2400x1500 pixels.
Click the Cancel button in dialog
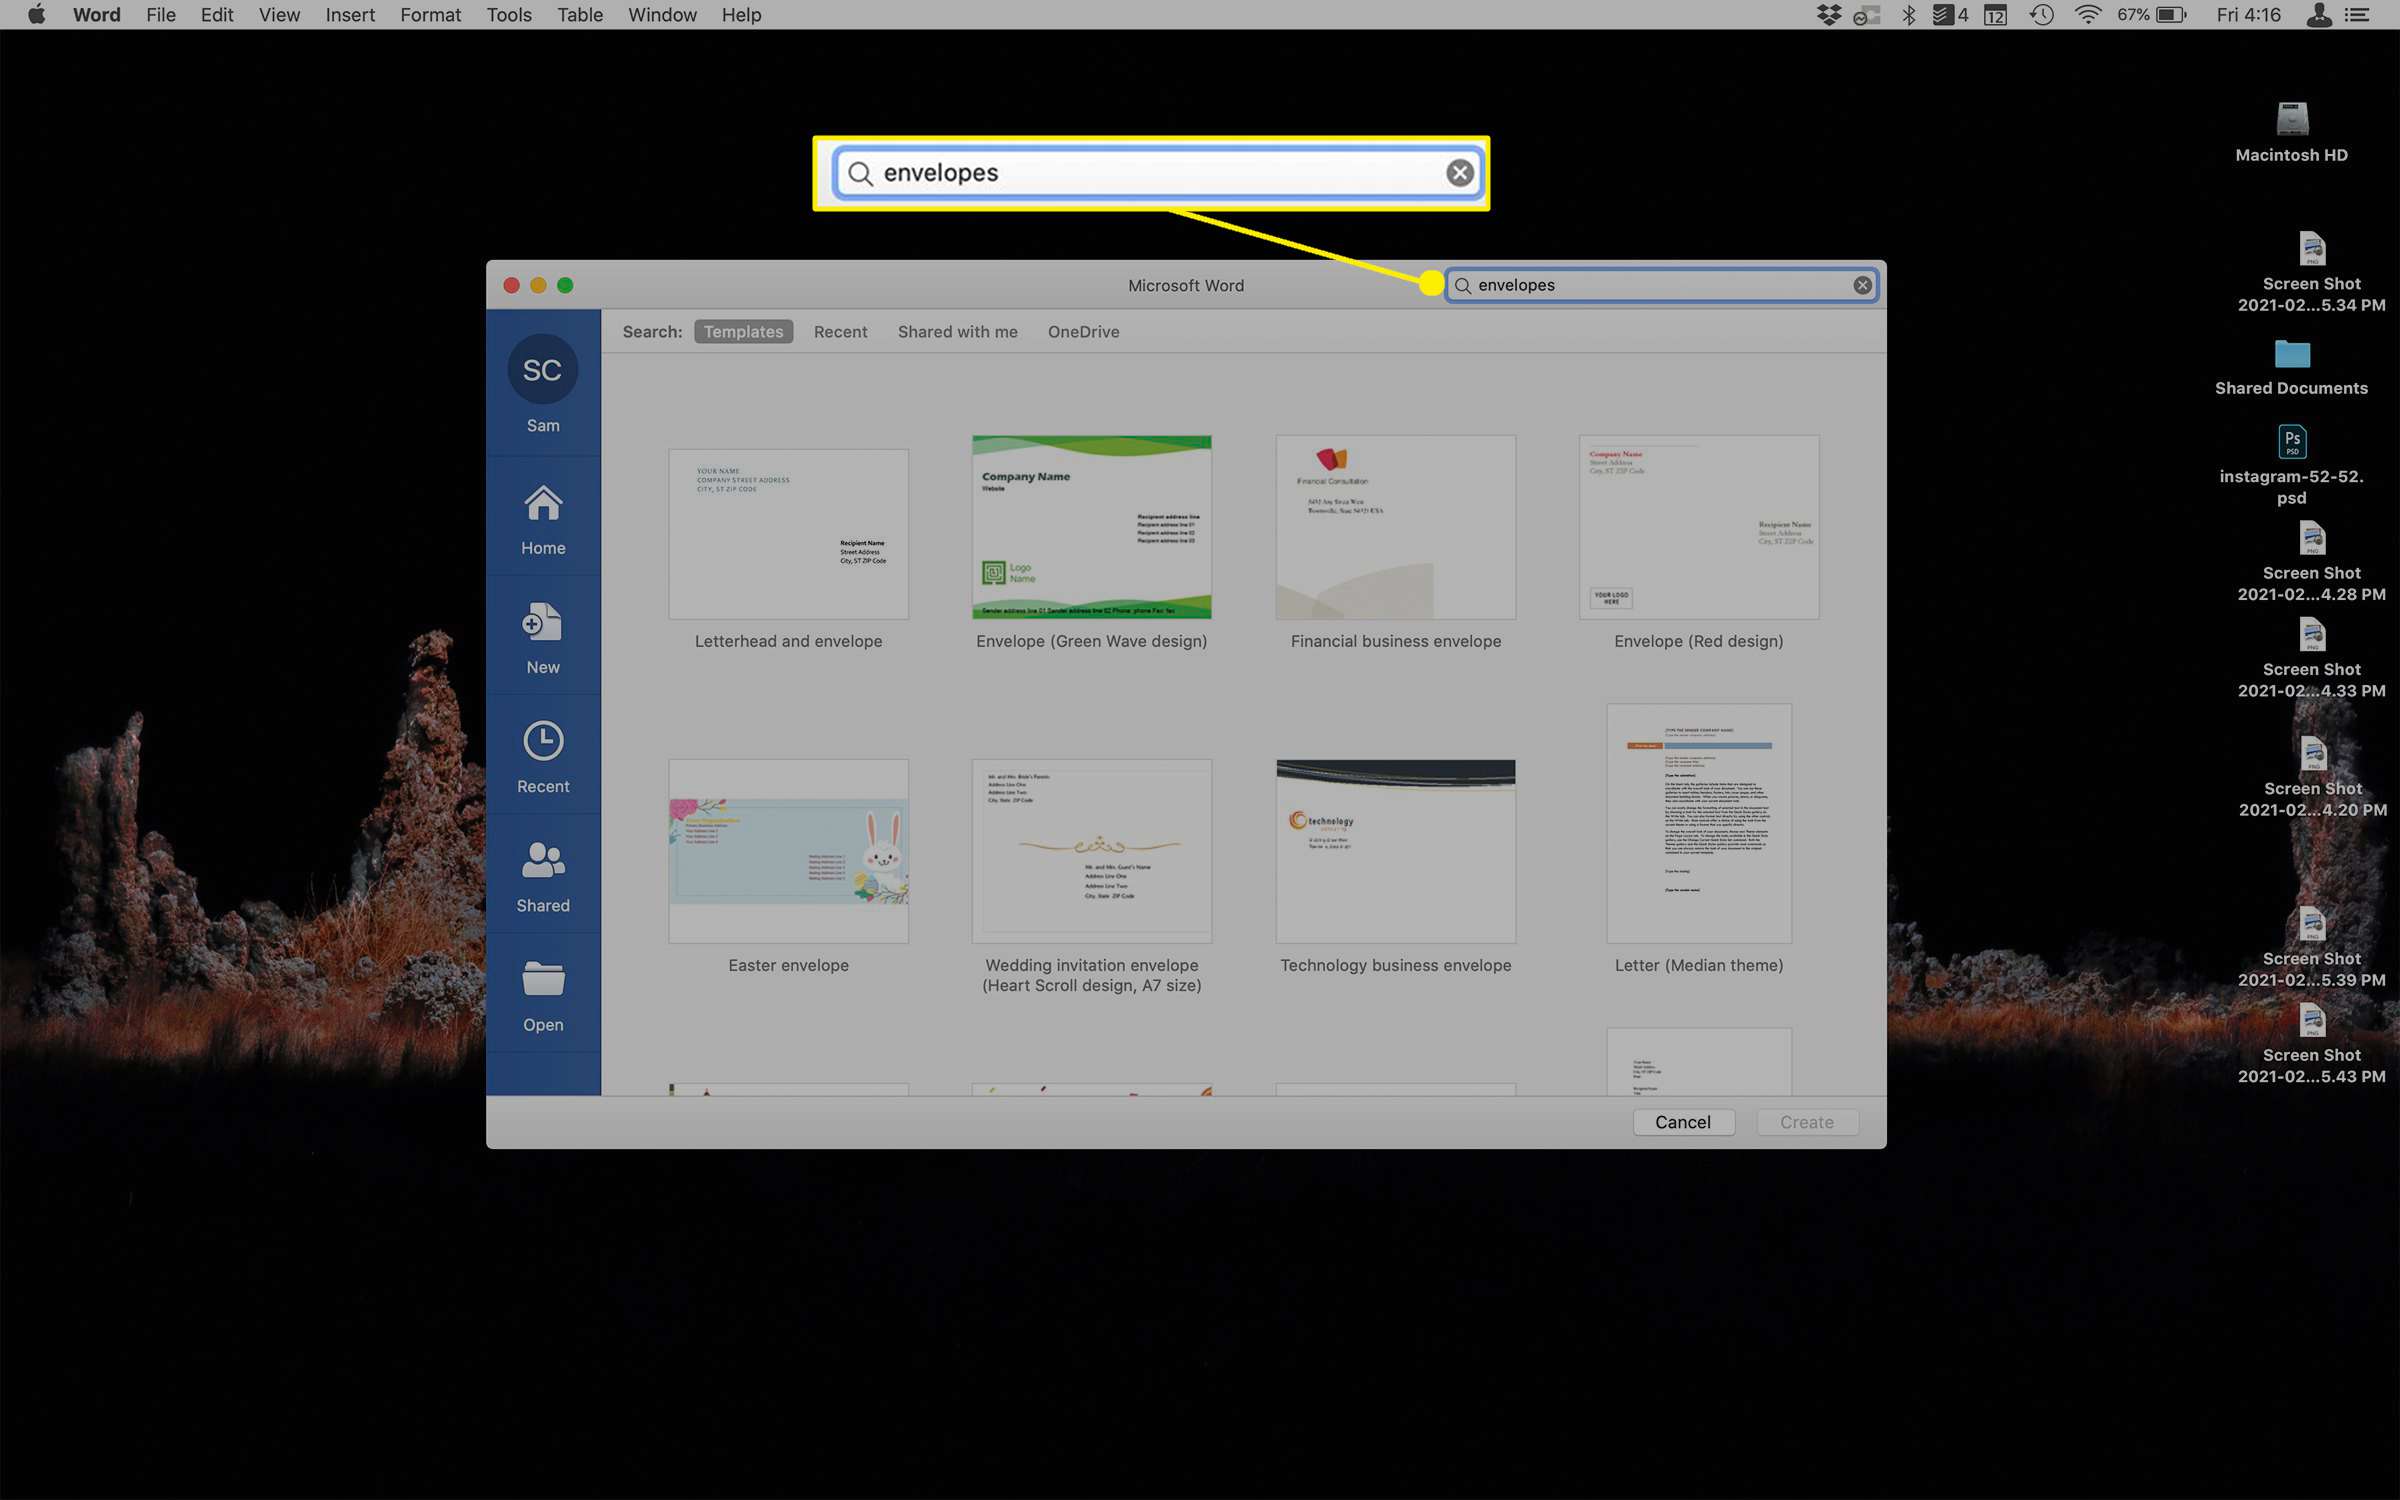[1681, 1122]
